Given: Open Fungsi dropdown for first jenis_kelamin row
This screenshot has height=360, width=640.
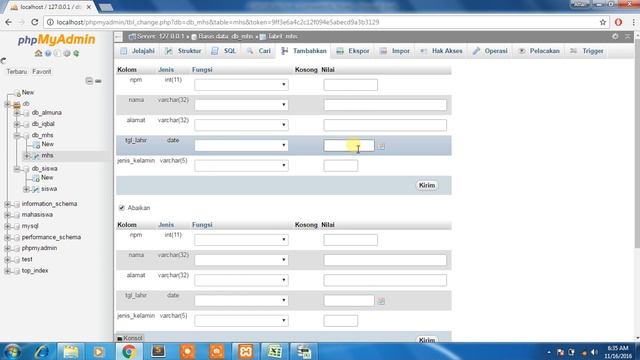Looking at the screenshot, I should (241, 165).
